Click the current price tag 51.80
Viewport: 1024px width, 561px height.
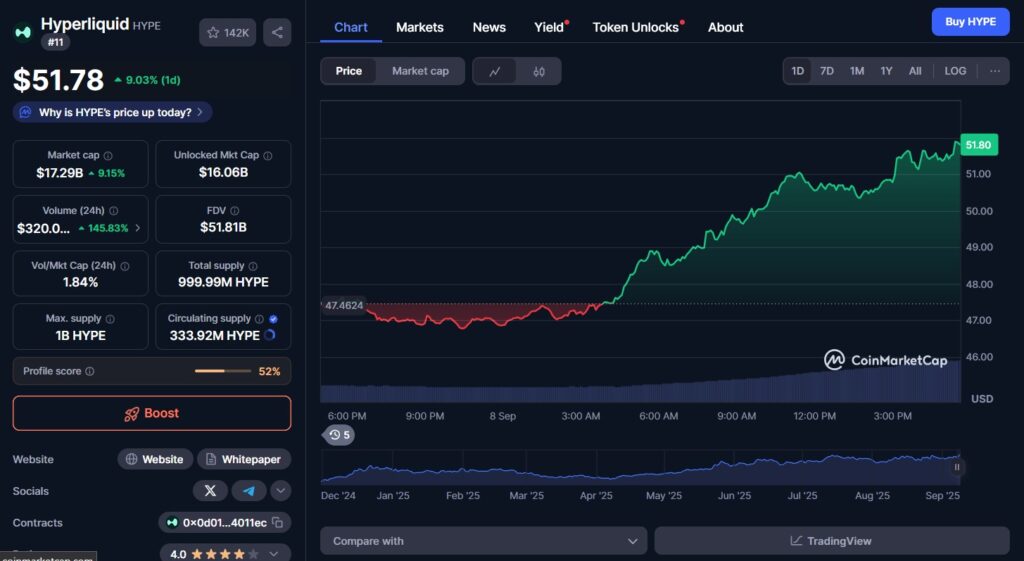[978, 145]
